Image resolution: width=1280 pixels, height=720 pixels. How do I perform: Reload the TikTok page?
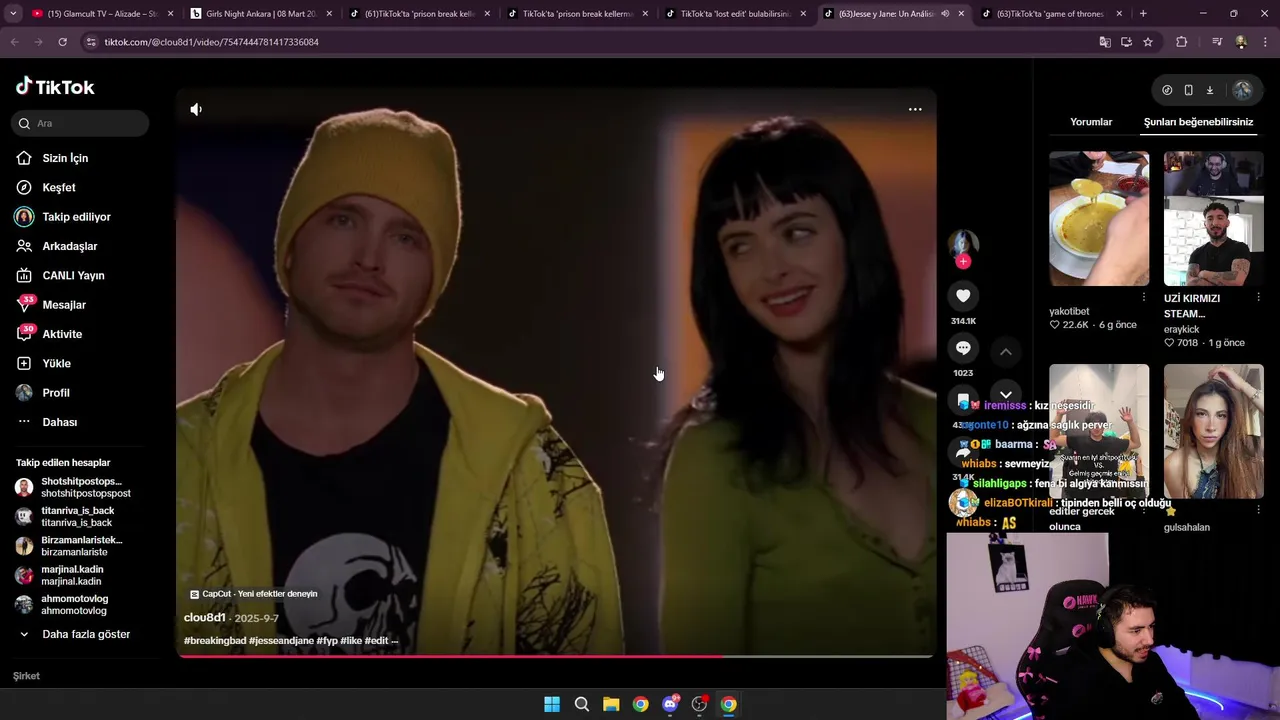[62, 42]
